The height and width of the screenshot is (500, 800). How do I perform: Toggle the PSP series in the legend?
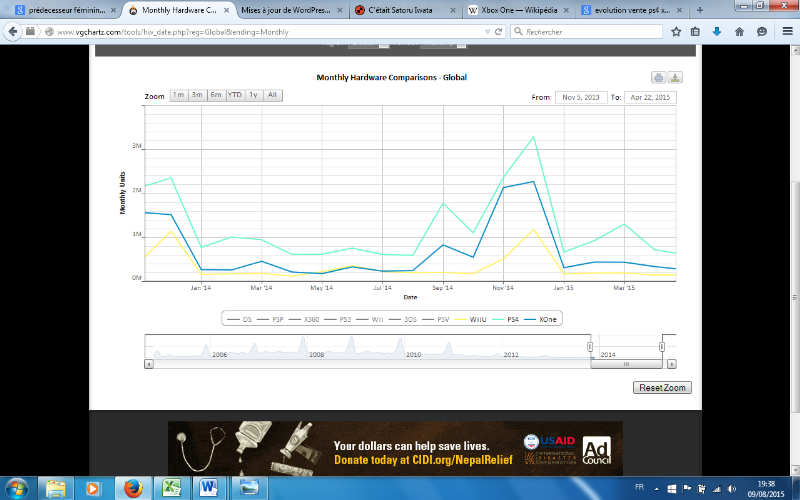pyautogui.click(x=271, y=319)
